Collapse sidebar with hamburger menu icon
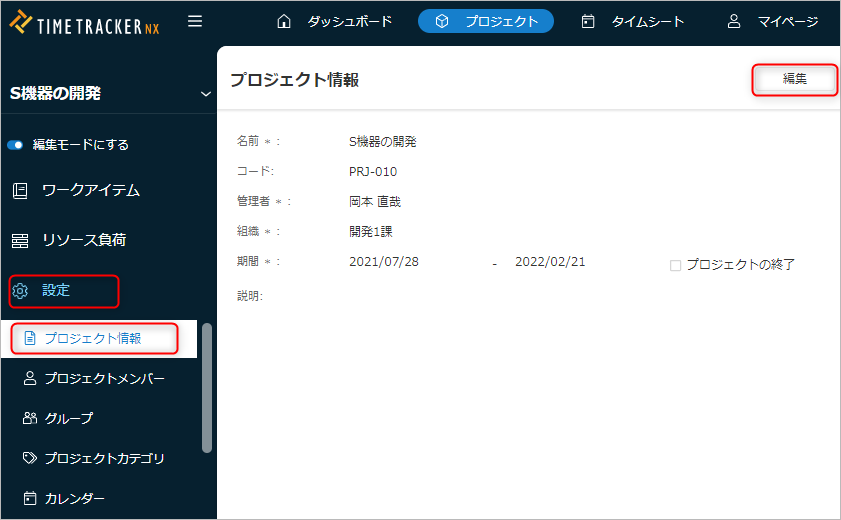 point(195,21)
